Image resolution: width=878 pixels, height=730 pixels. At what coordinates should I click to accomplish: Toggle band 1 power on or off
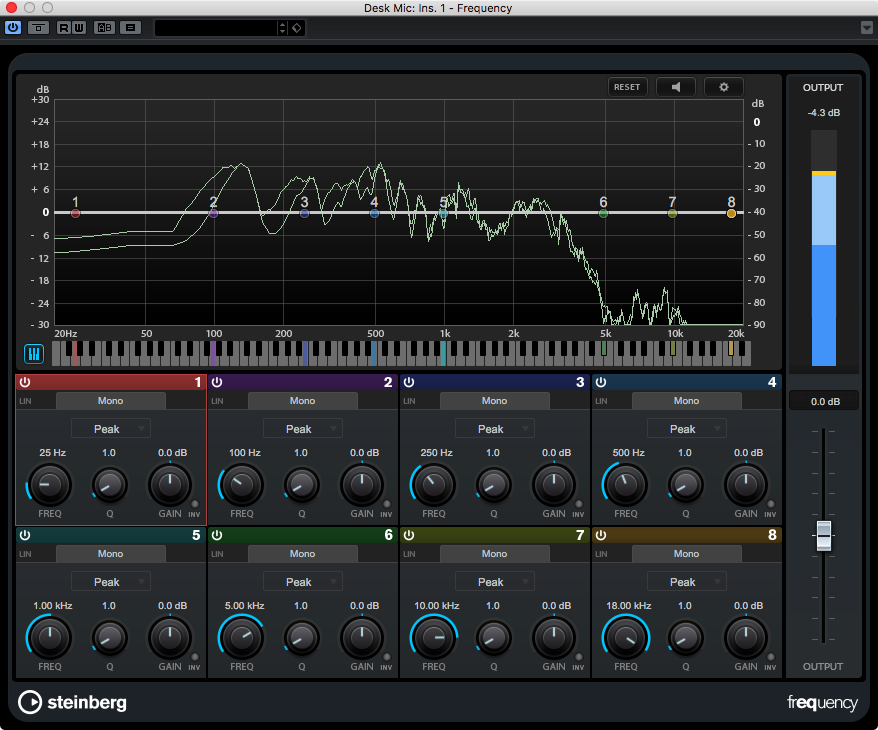23,382
